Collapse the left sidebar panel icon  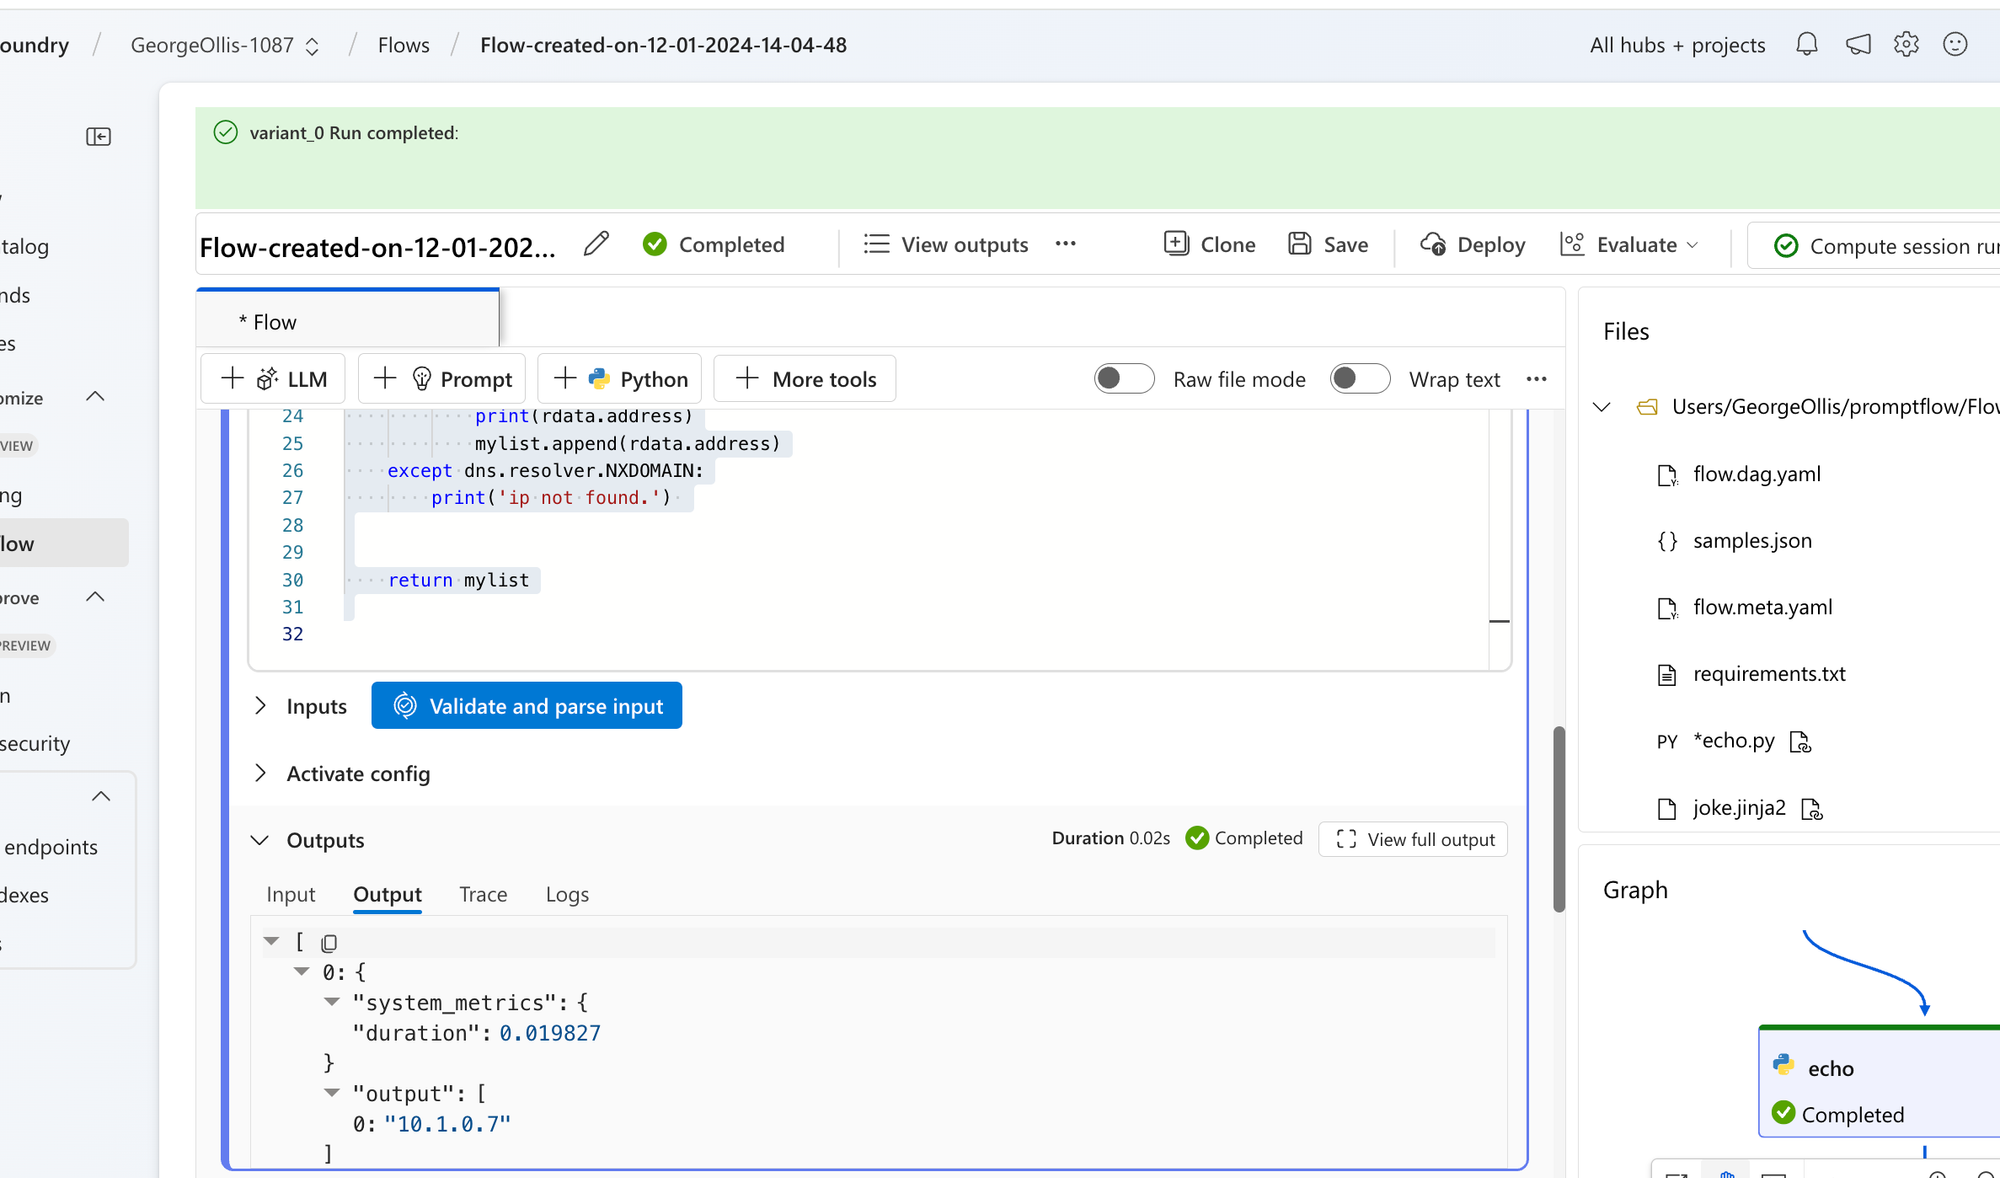click(98, 136)
